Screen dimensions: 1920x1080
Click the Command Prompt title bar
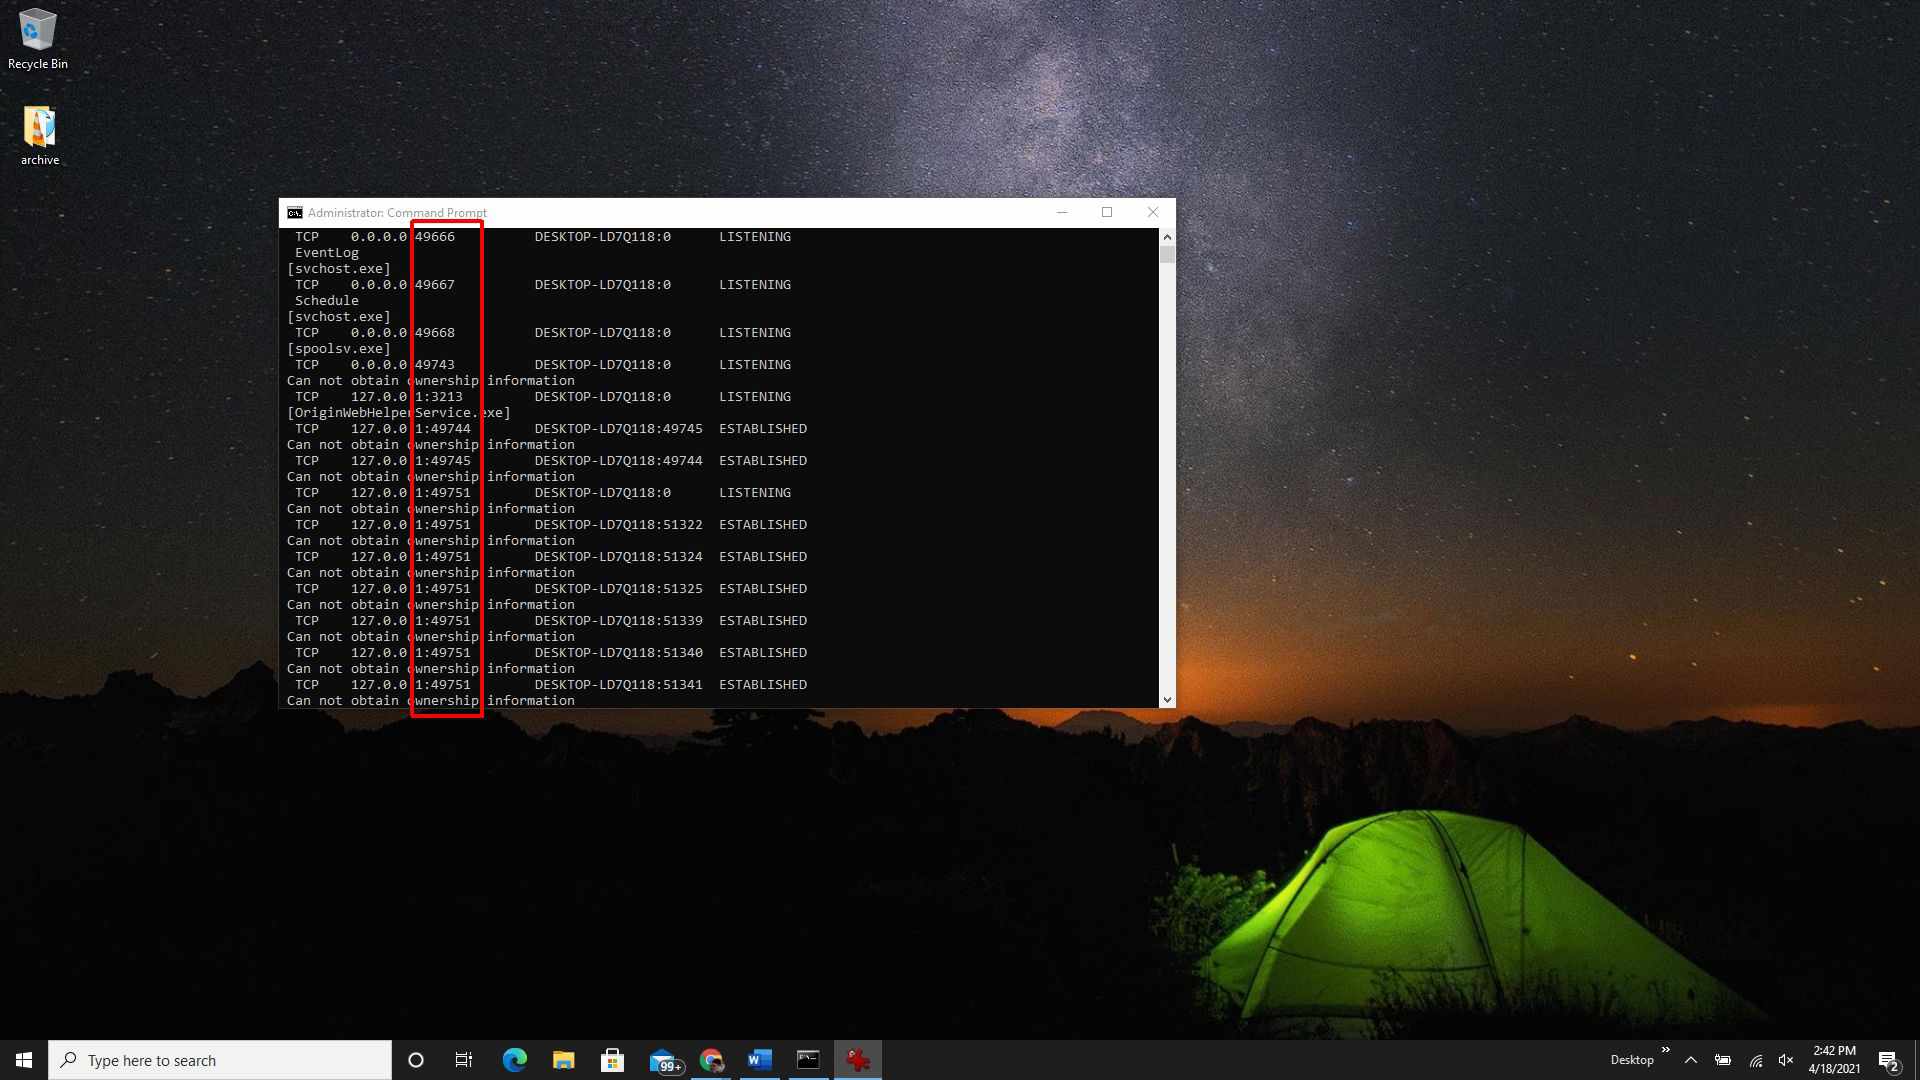pyautogui.click(x=725, y=212)
